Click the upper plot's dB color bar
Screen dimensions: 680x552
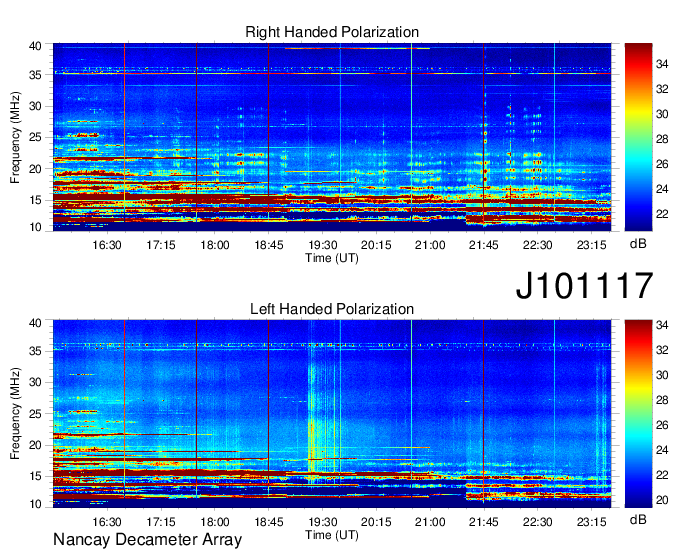[x=638, y=137]
